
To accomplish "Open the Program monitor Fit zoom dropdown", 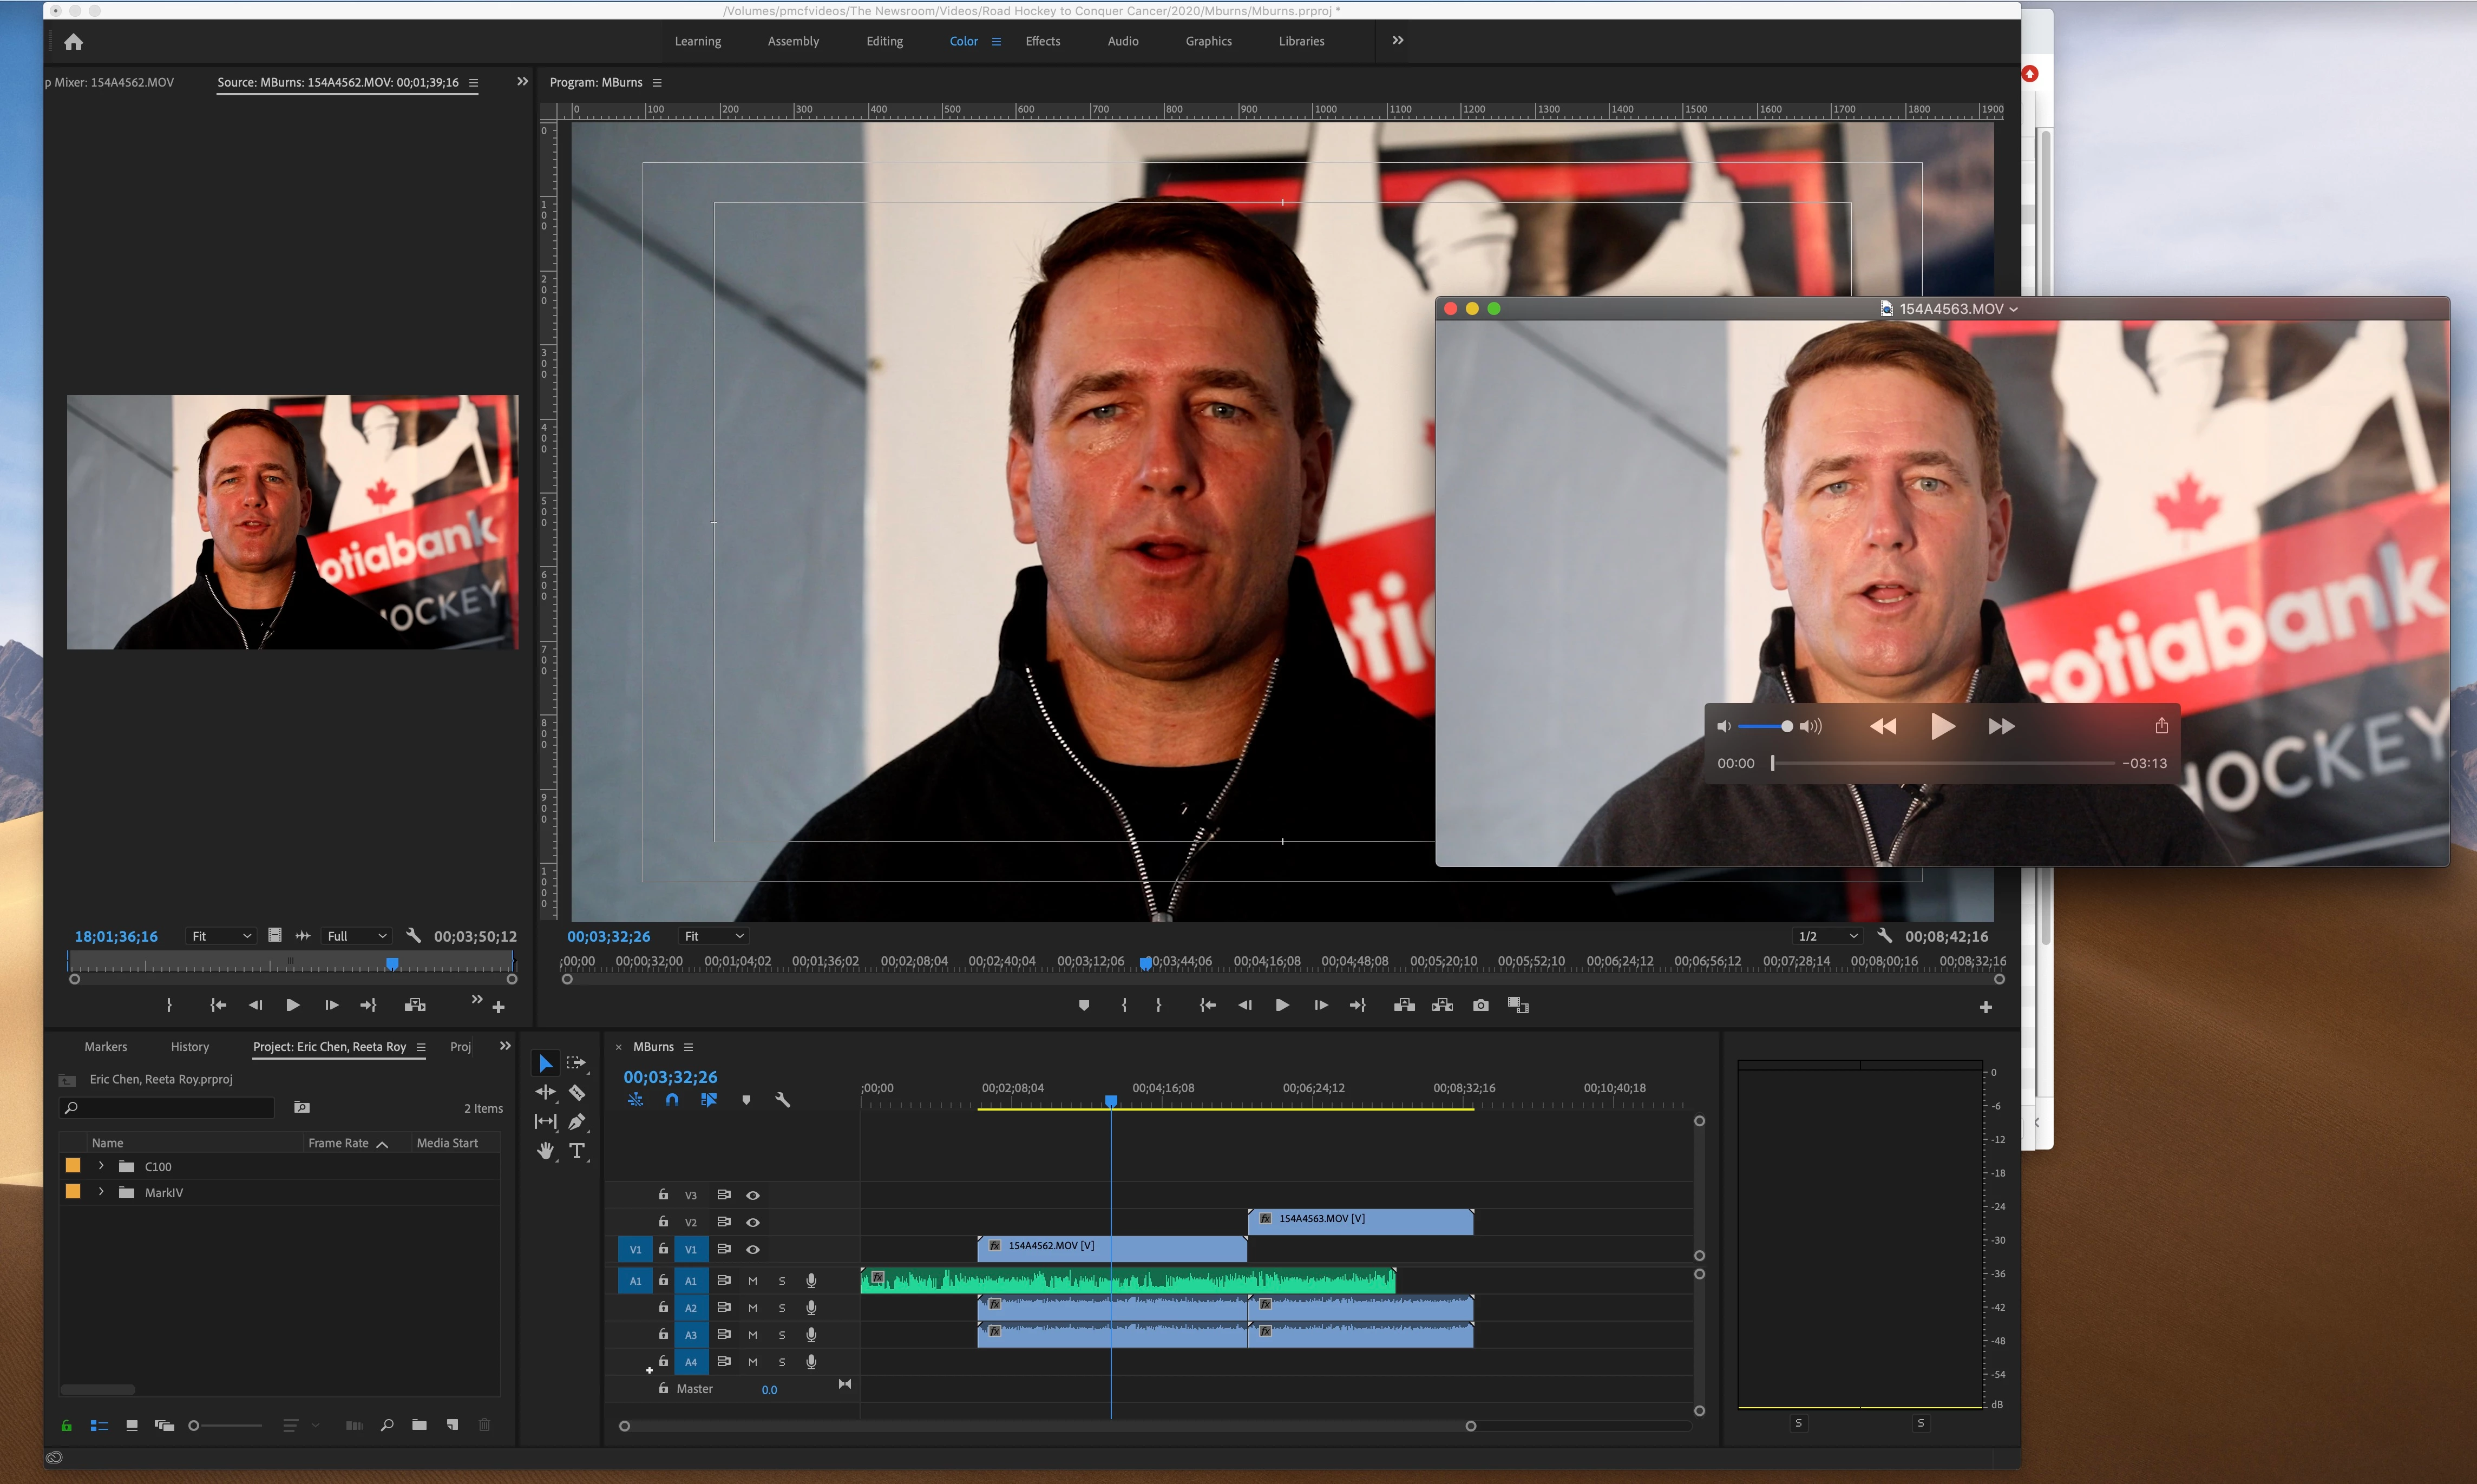I will point(713,936).
